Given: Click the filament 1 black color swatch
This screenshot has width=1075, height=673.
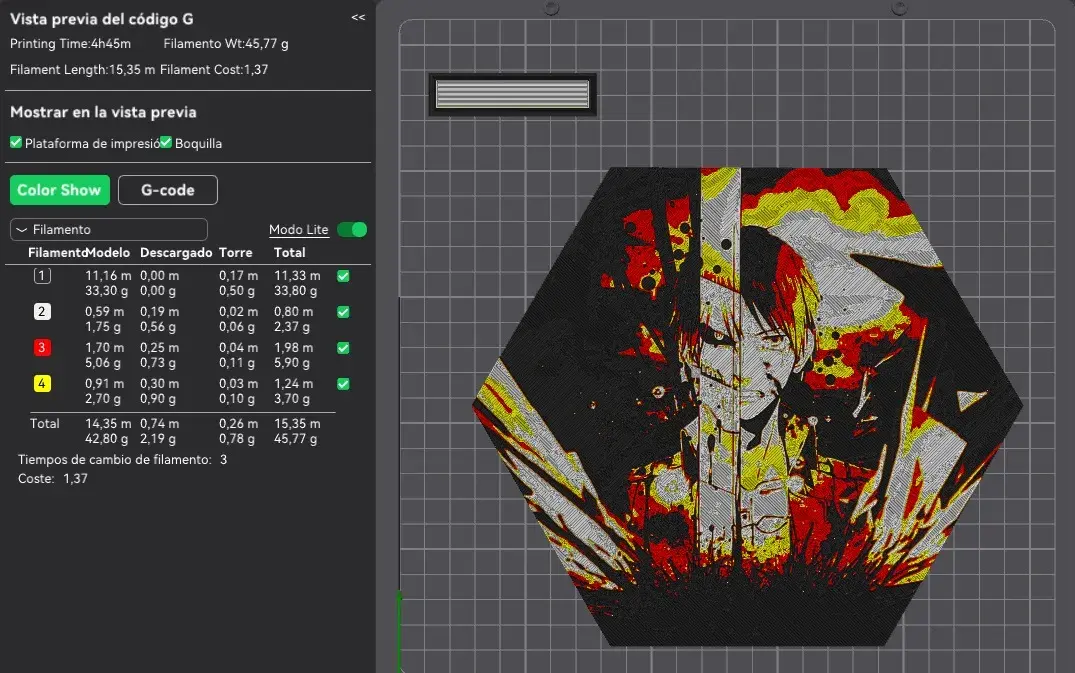Looking at the screenshot, I should 42,276.
